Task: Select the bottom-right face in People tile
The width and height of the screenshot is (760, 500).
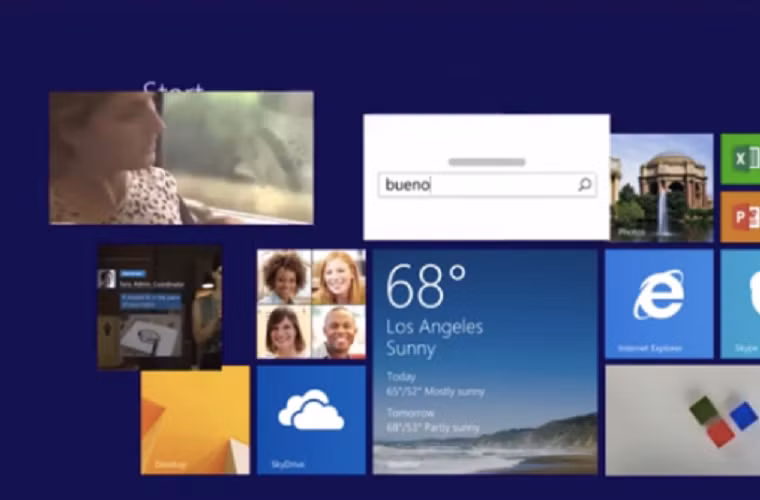Action: coord(339,331)
